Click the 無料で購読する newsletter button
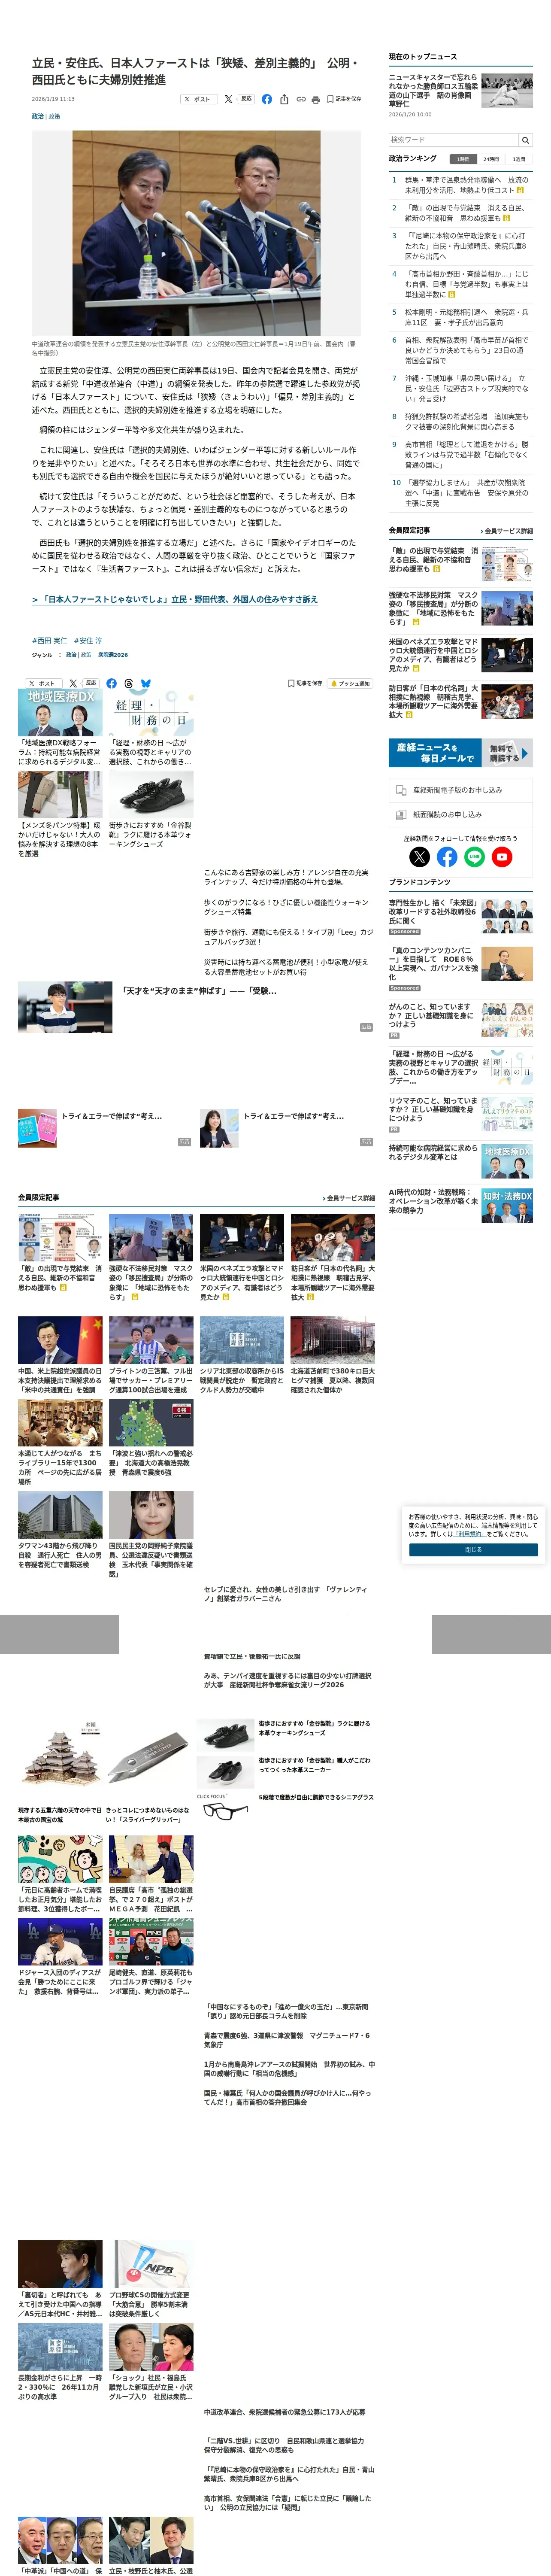 pyautogui.click(x=507, y=752)
